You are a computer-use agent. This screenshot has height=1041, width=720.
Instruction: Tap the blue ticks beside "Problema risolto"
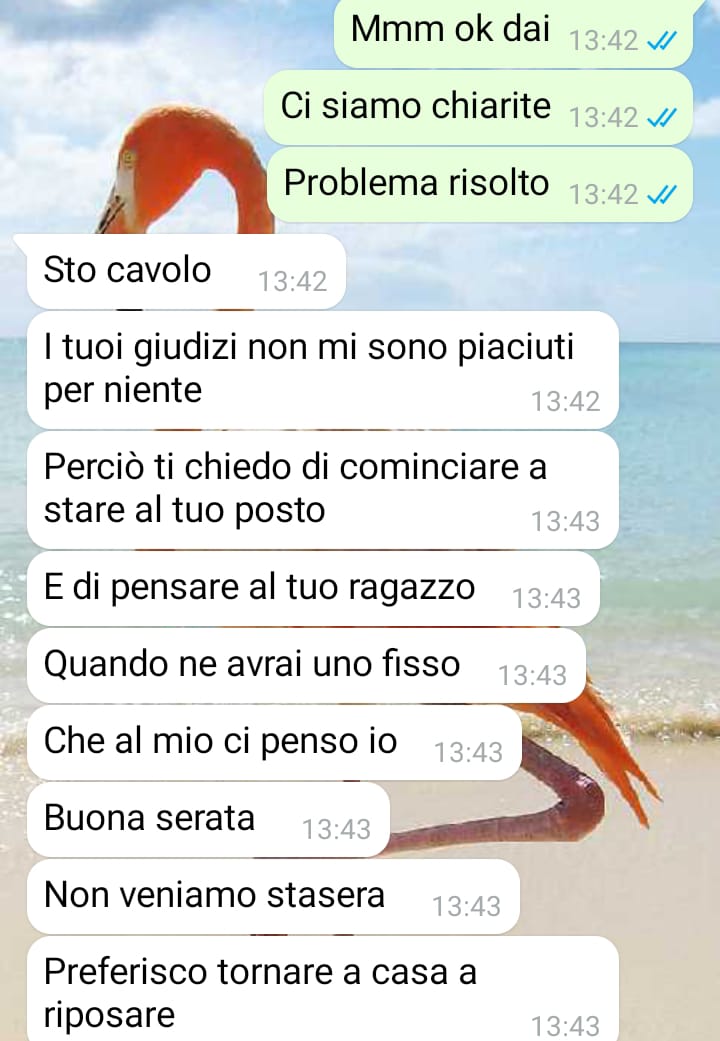(662, 195)
